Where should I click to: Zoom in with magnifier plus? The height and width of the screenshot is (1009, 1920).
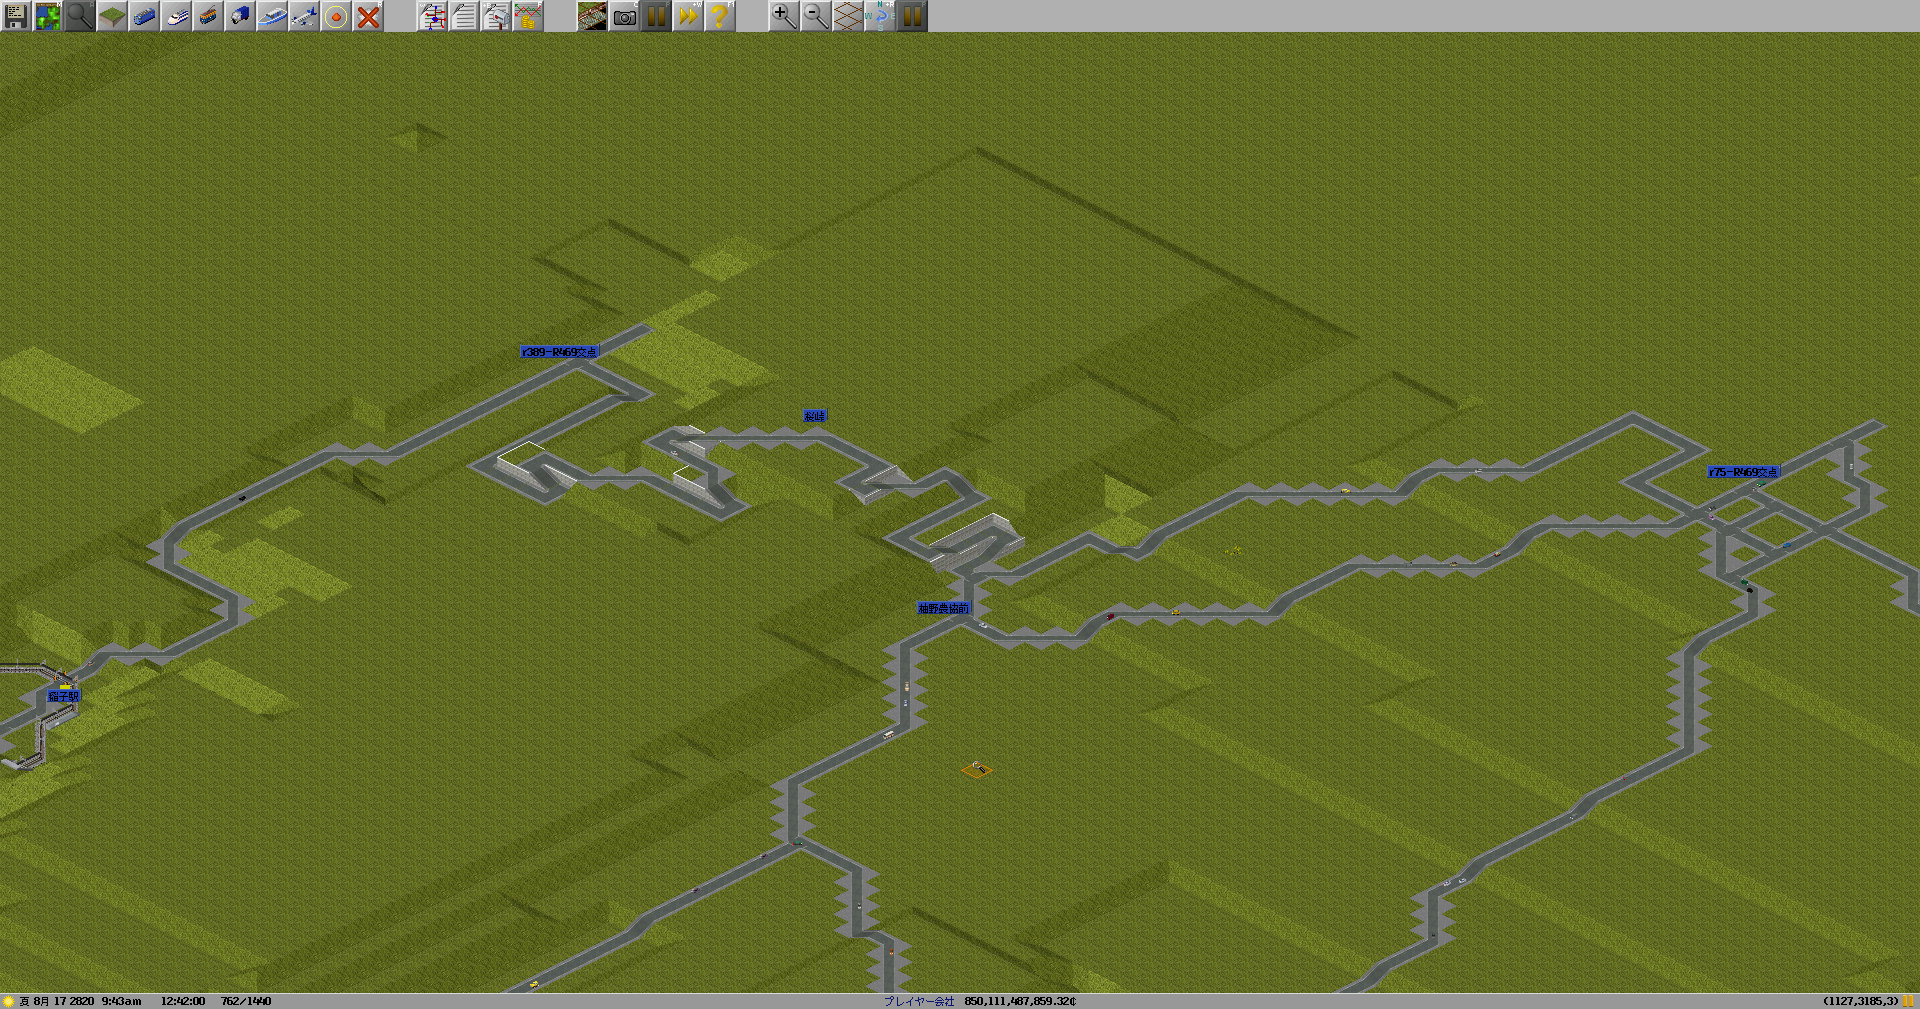tap(784, 16)
